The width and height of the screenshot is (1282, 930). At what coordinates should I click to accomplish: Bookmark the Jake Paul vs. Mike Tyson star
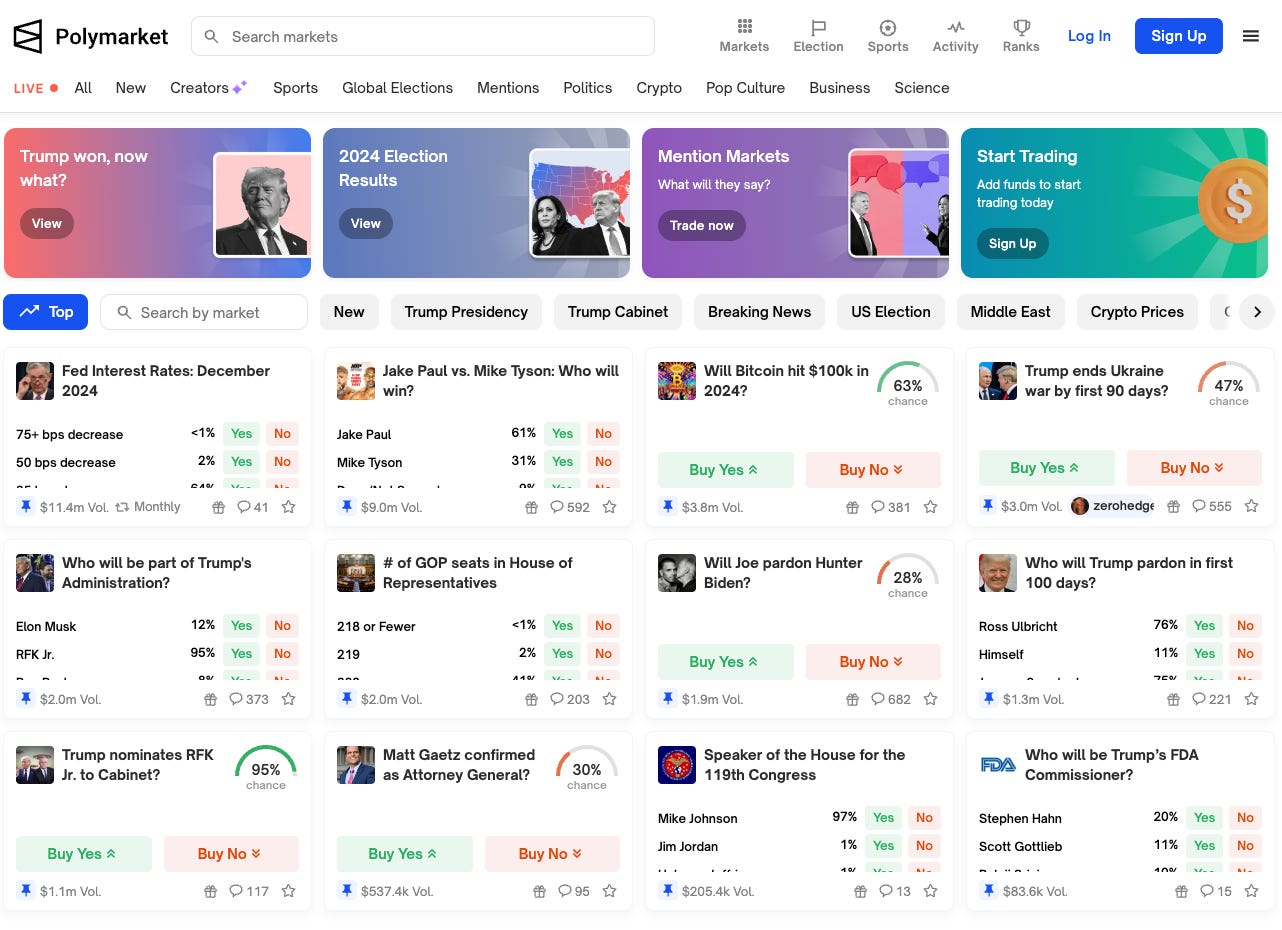click(610, 507)
